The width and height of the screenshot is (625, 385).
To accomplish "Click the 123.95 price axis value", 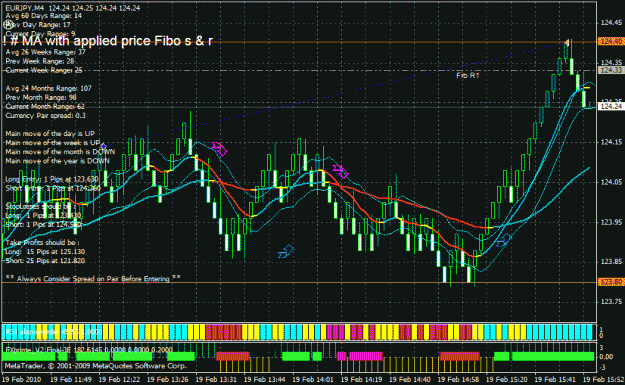I will click(611, 222).
